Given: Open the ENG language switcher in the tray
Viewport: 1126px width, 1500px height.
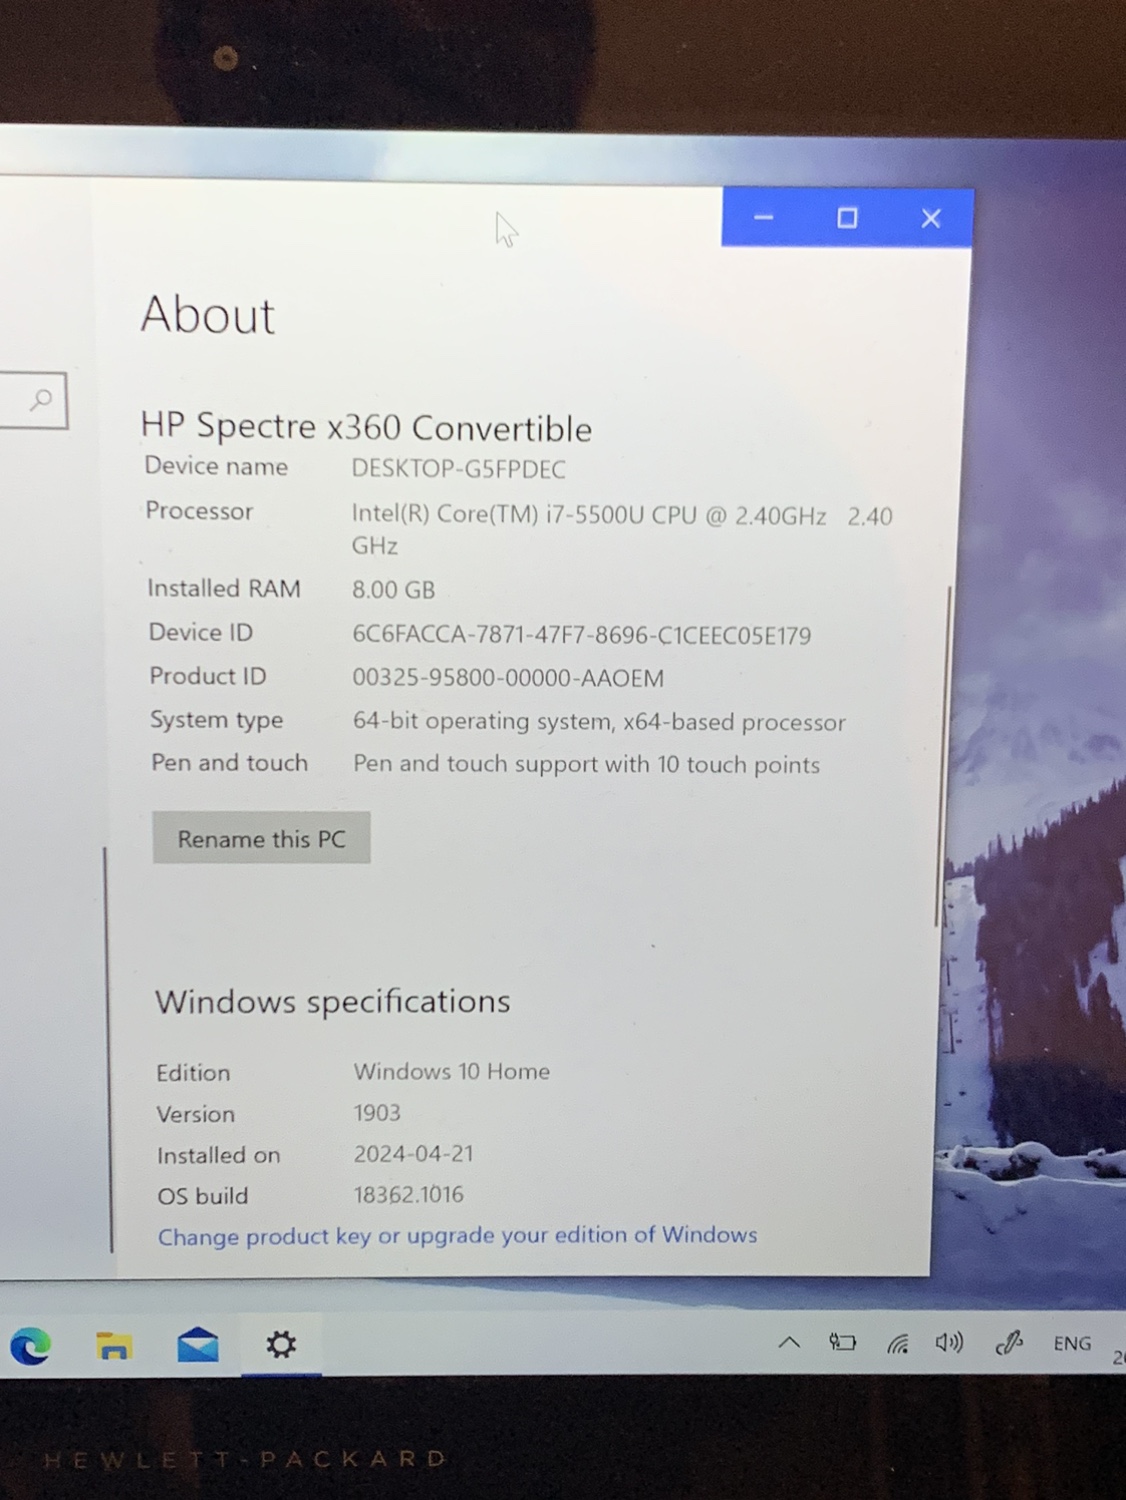Looking at the screenshot, I should pos(1071,1345).
